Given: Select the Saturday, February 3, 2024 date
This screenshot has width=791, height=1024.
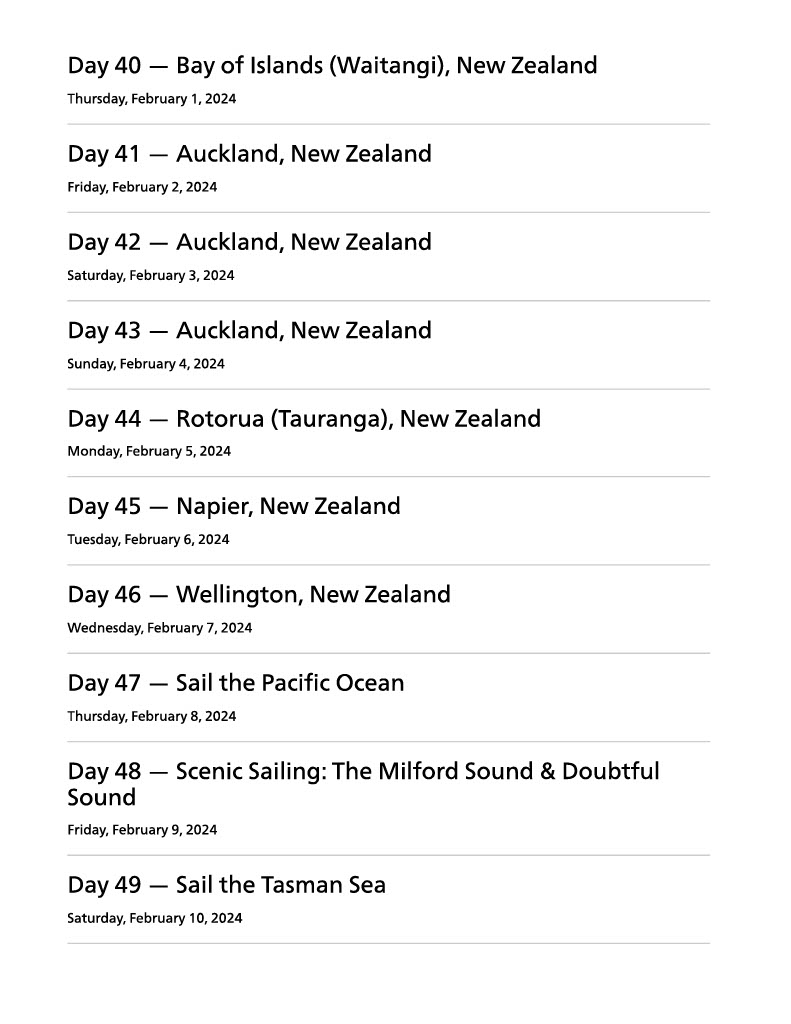Looking at the screenshot, I should 150,275.
